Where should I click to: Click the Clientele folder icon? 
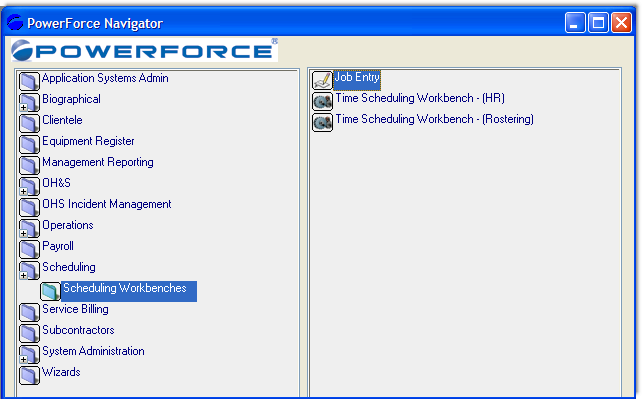coord(29,123)
